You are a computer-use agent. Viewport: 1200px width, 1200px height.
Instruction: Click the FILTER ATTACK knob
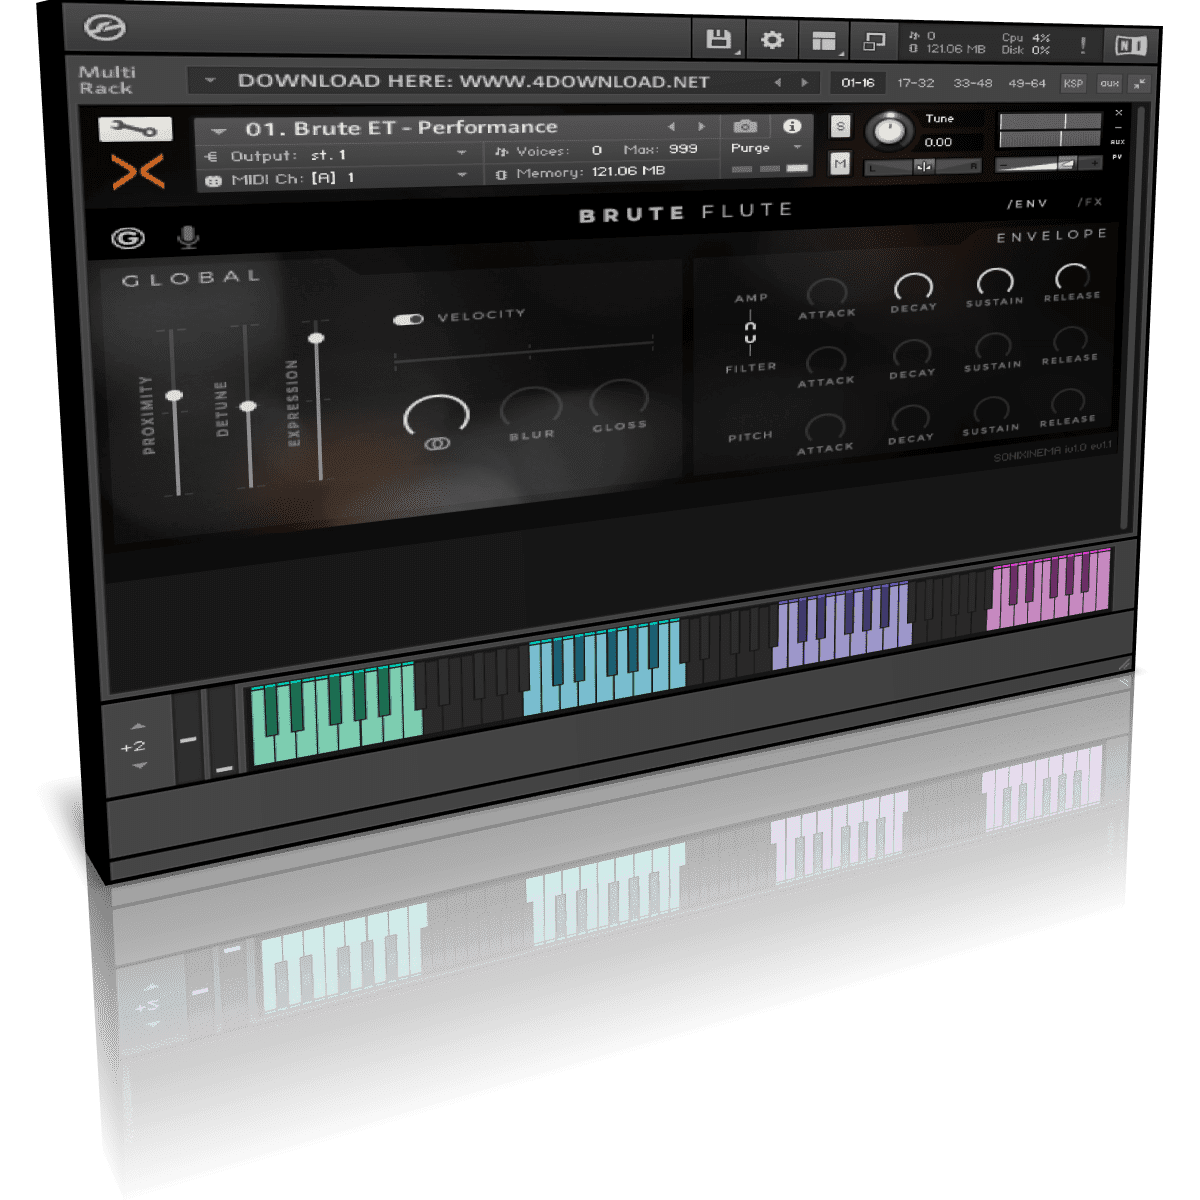tap(826, 360)
